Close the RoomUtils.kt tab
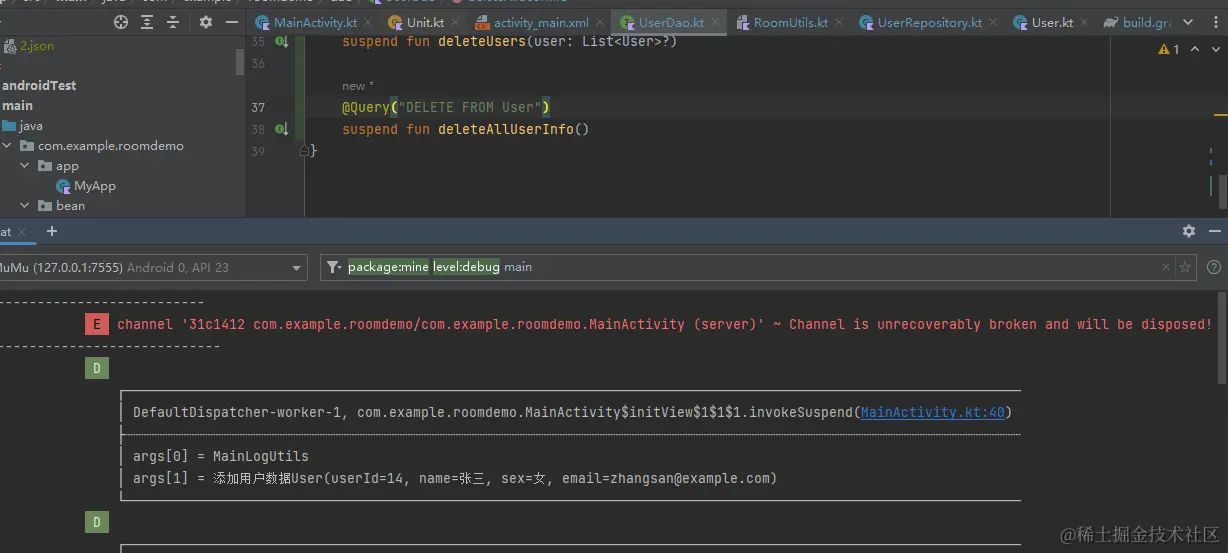This screenshot has width=1228, height=553. [837, 22]
